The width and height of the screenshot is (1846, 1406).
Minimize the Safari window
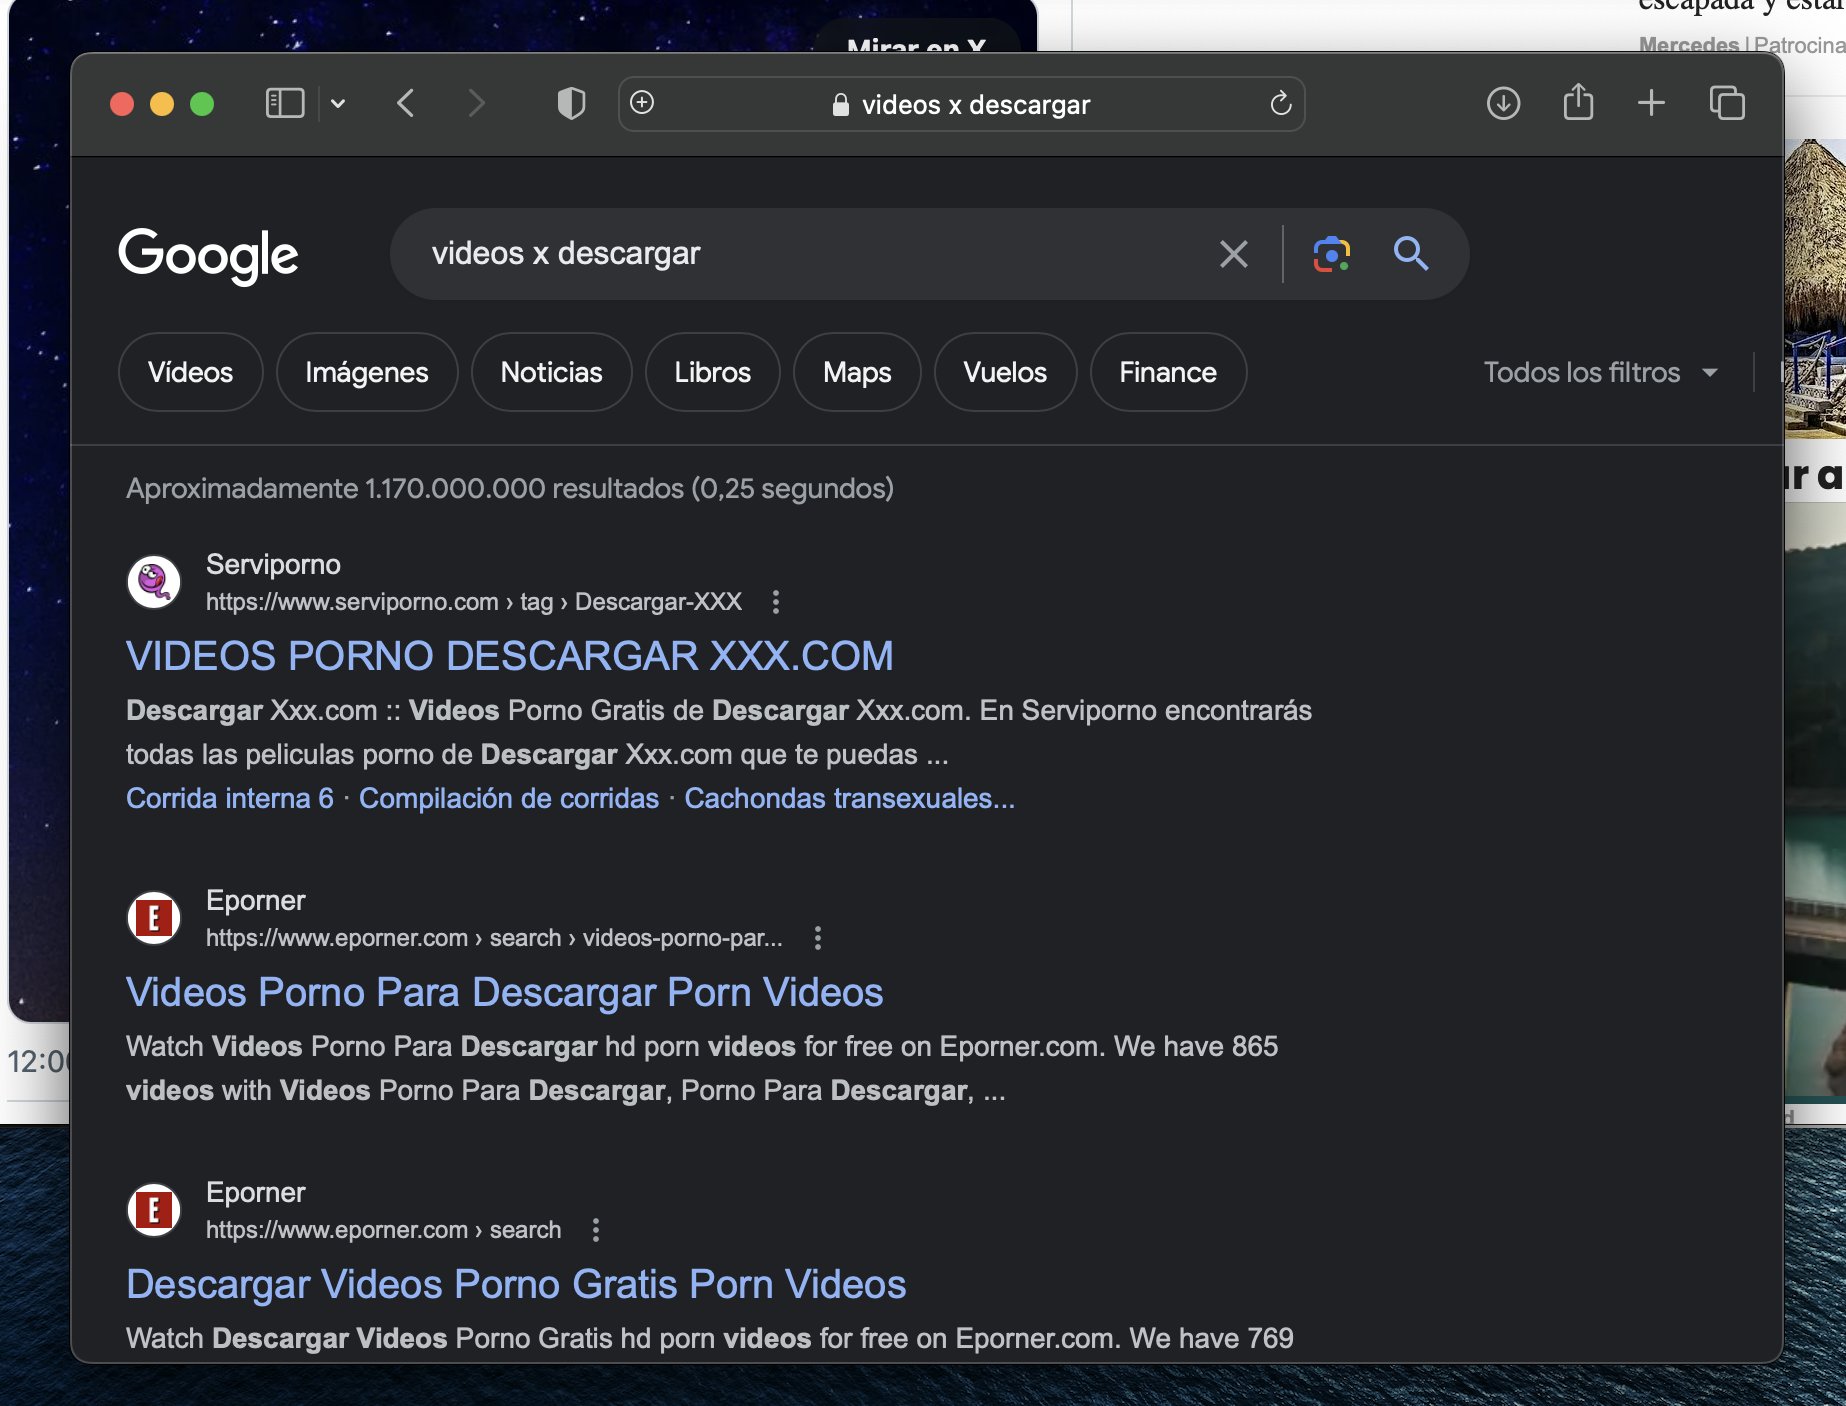click(x=162, y=103)
